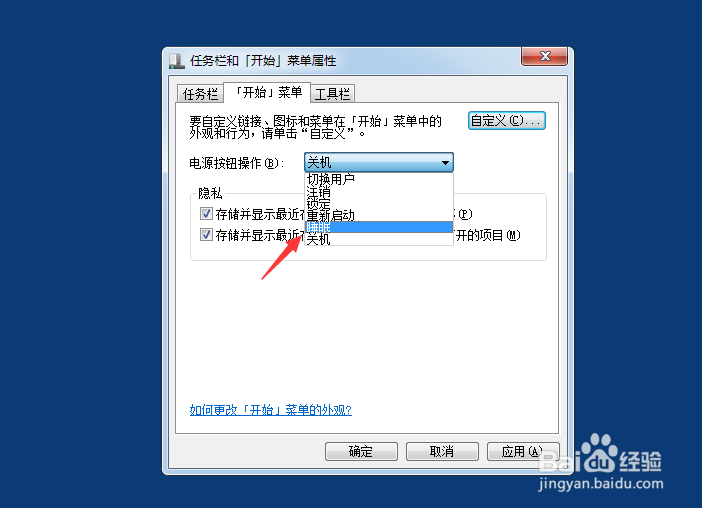The height and width of the screenshot is (508, 702).
Task: Select the 「开始」菜单 tab
Action: pos(267,93)
